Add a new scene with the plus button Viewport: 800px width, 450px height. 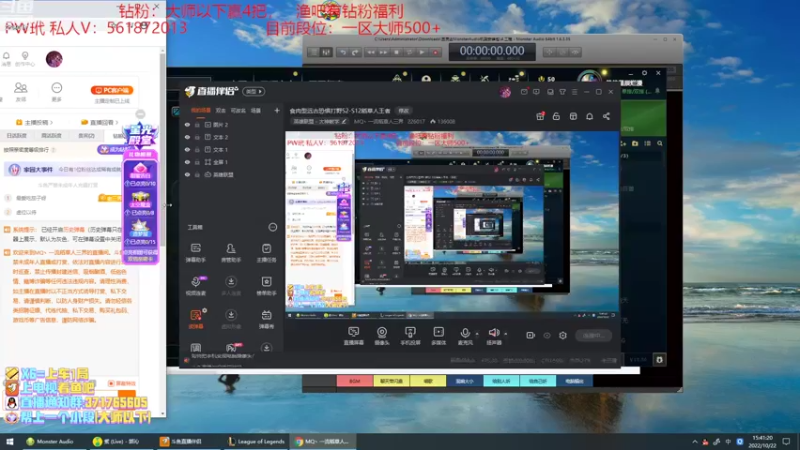(277, 110)
